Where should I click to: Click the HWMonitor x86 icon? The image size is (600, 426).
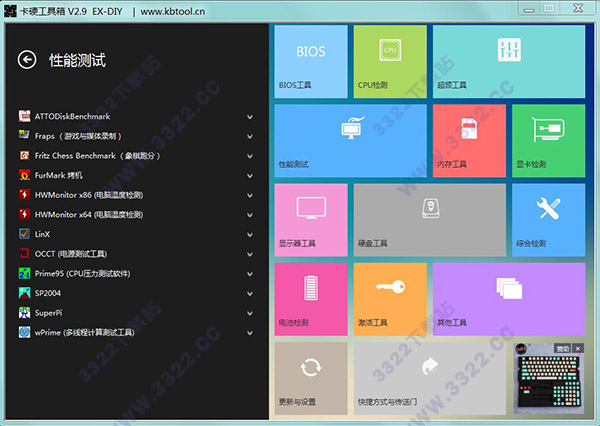click(24, 194)
